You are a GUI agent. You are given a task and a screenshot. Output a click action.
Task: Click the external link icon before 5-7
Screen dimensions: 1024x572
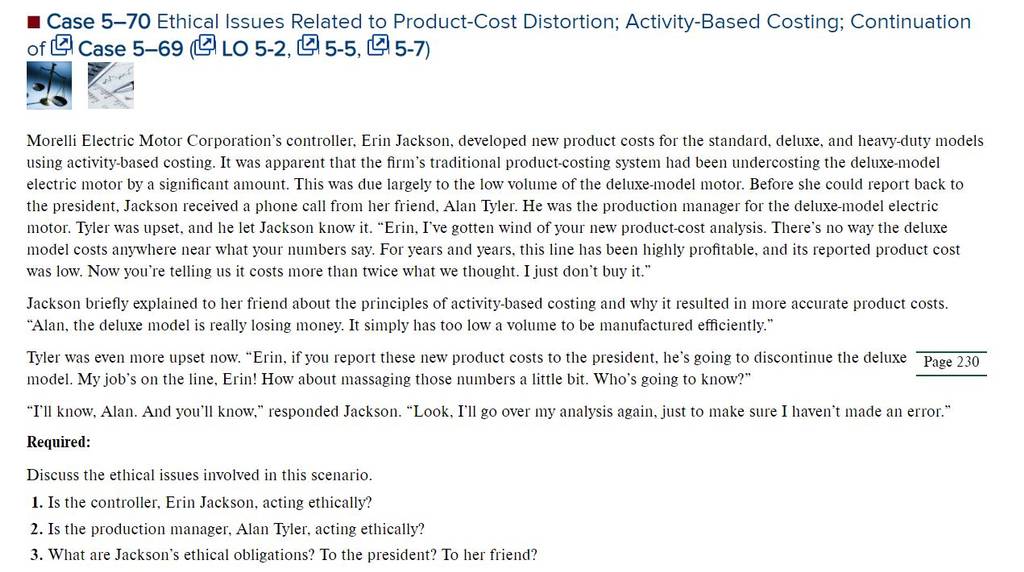click(x=378, y=46)
